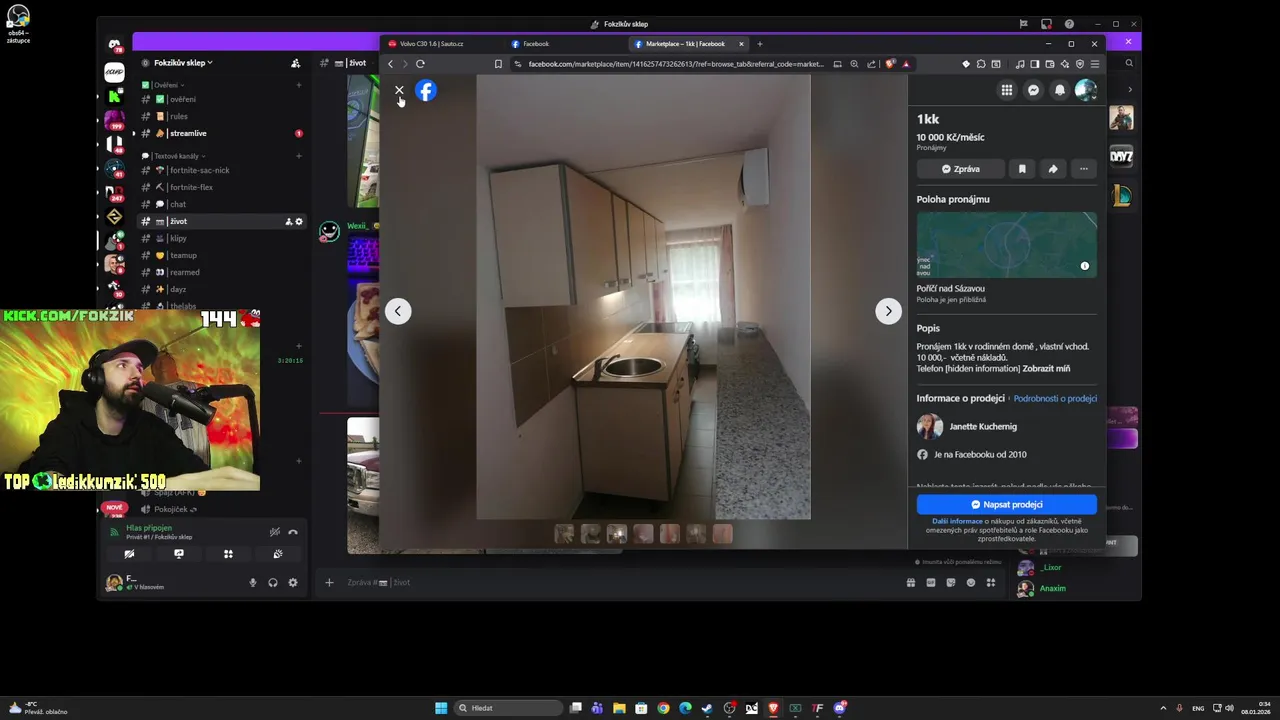Open the browser zoom magnifier icon
The width and height of the screenshot is (1280, 720).
(x=854, y=64)
